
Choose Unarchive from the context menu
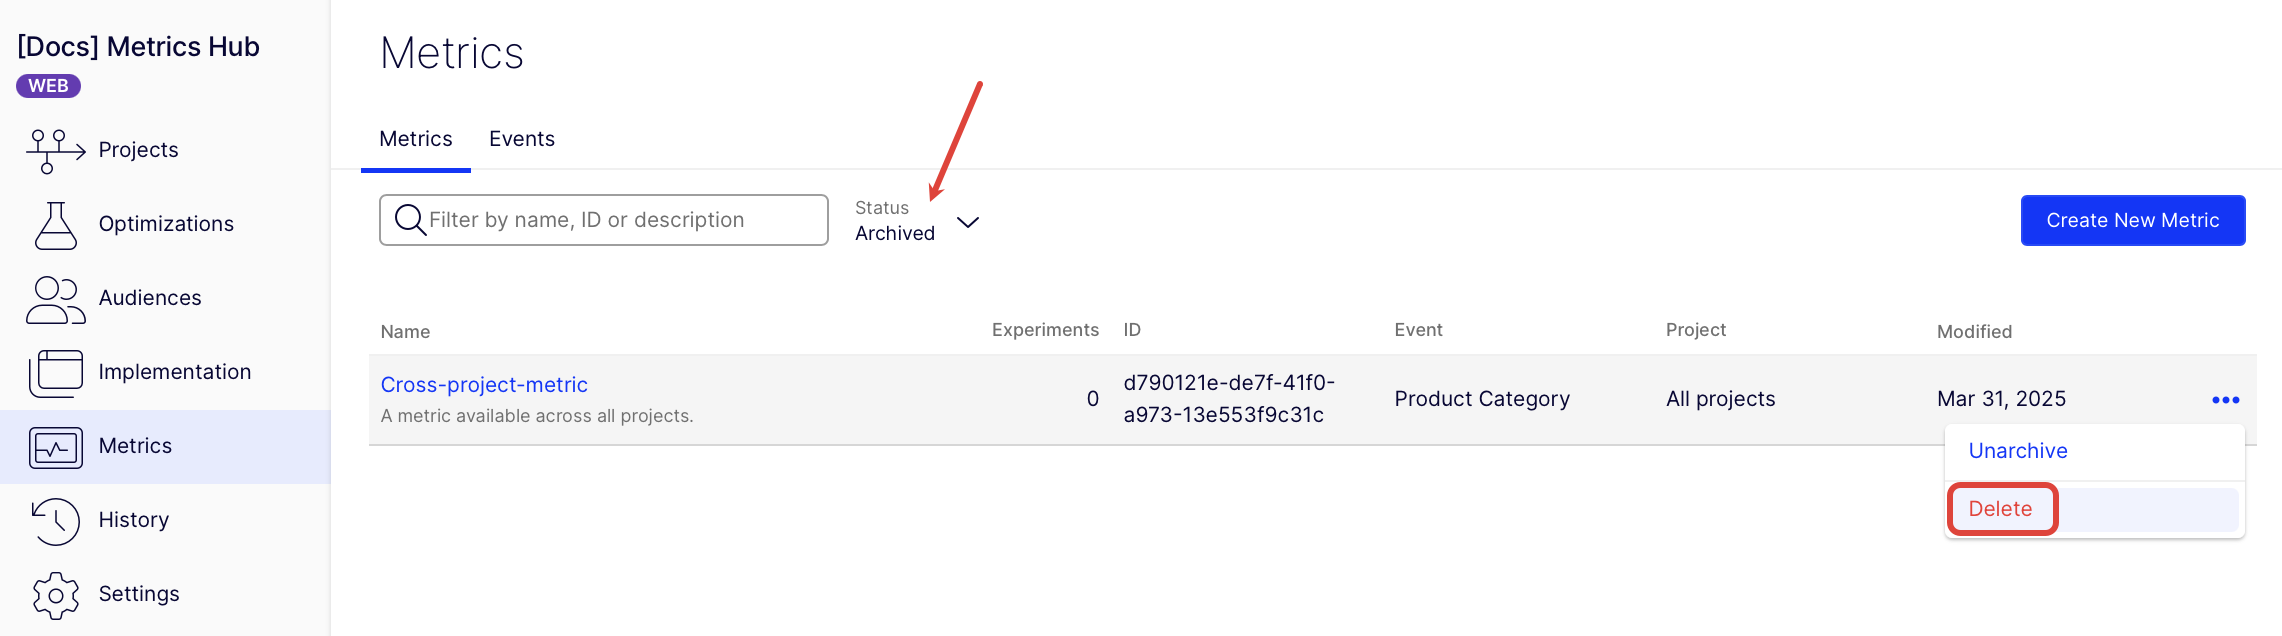[2018, 451]
